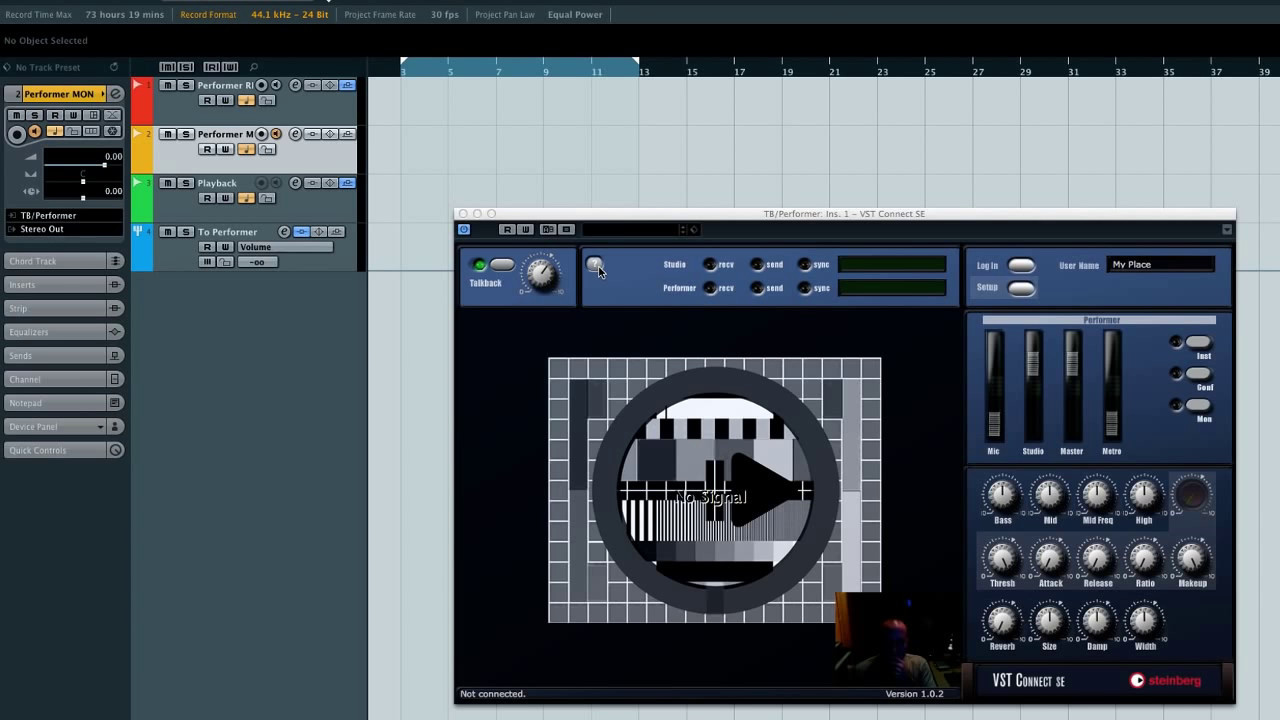Viewport: 1280px width, 720px height.
Task: Open edit channel settings for Playback track
Action: tap(295, 183)
